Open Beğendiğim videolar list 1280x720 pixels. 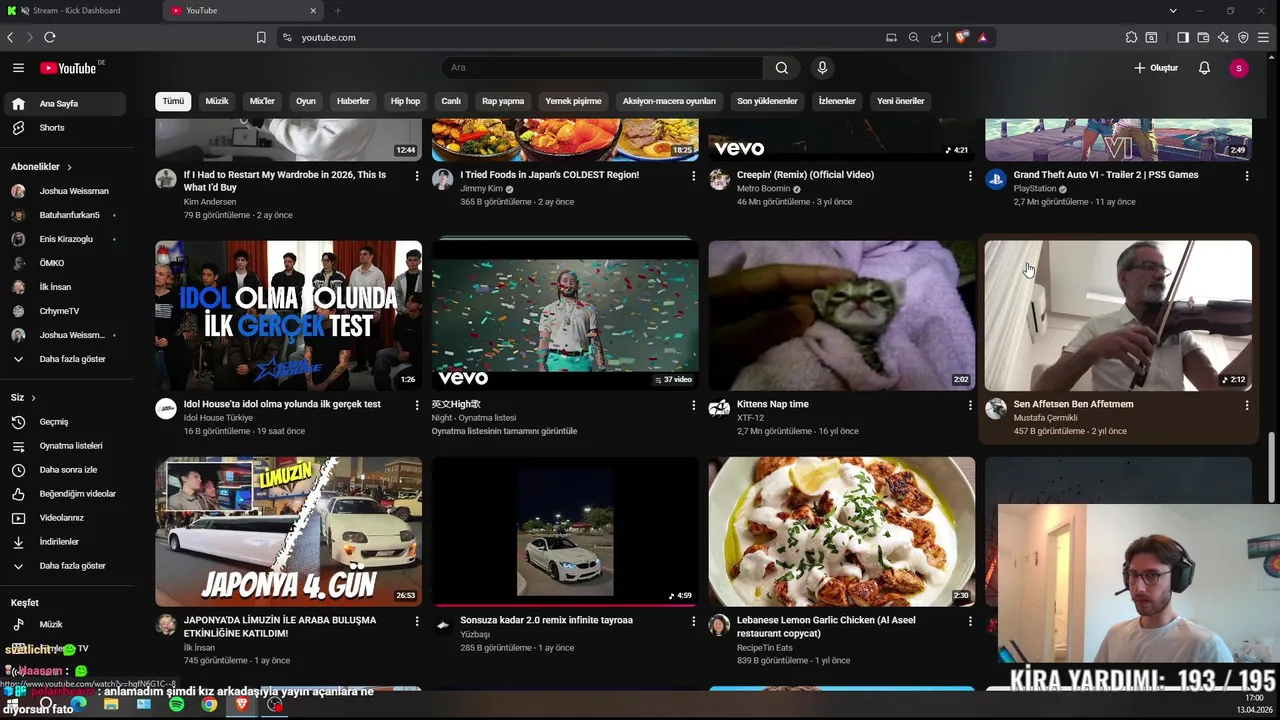point(63,494)
